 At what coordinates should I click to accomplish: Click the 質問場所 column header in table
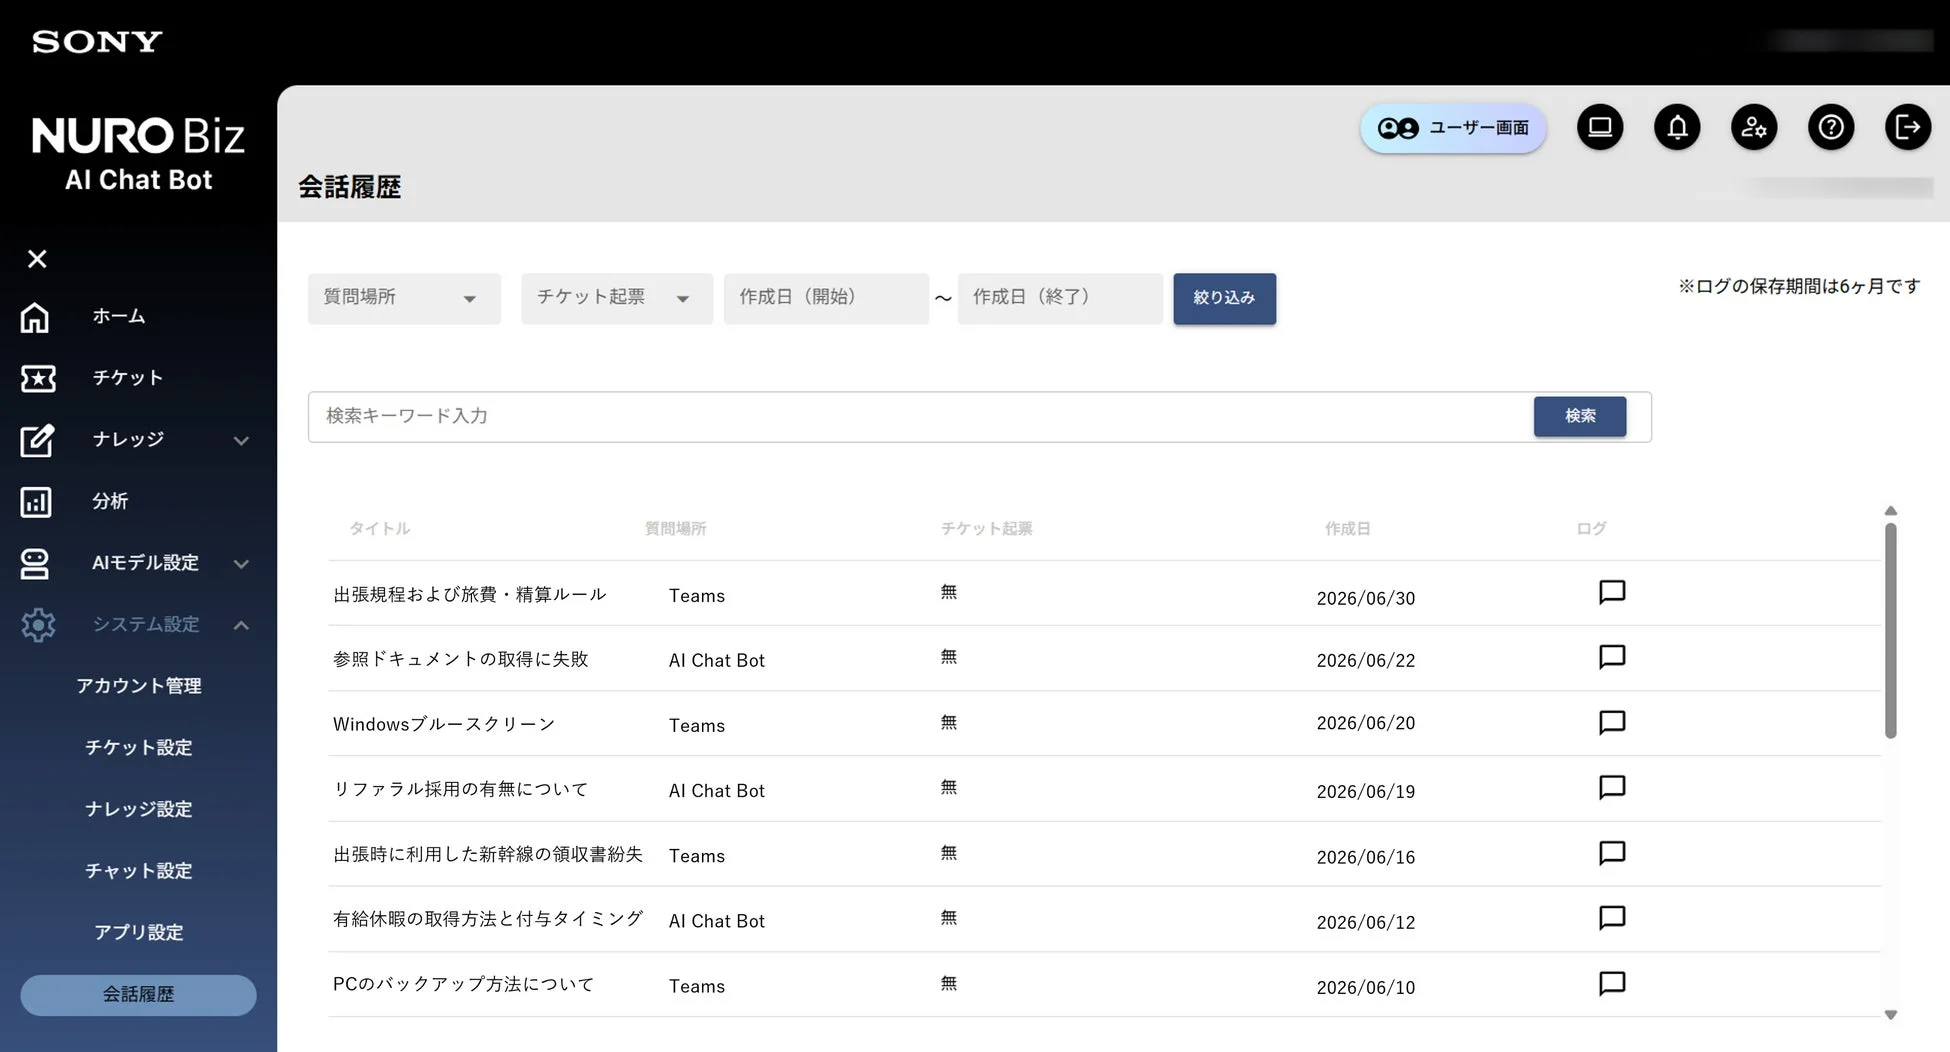click(x=675, y=529)
